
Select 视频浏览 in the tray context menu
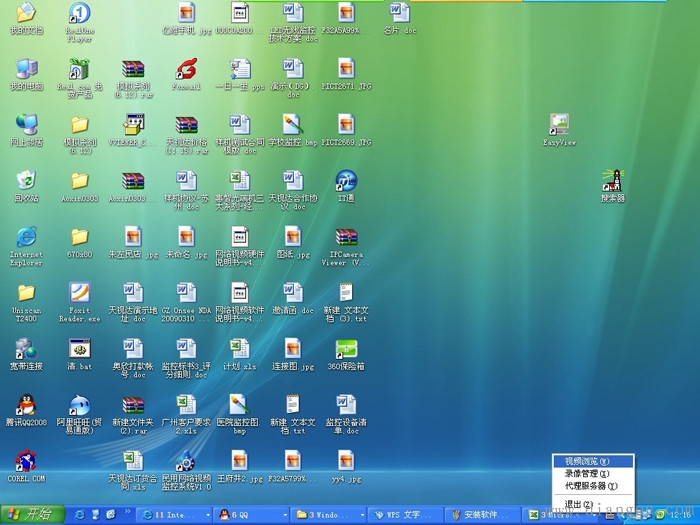[587, 461]
